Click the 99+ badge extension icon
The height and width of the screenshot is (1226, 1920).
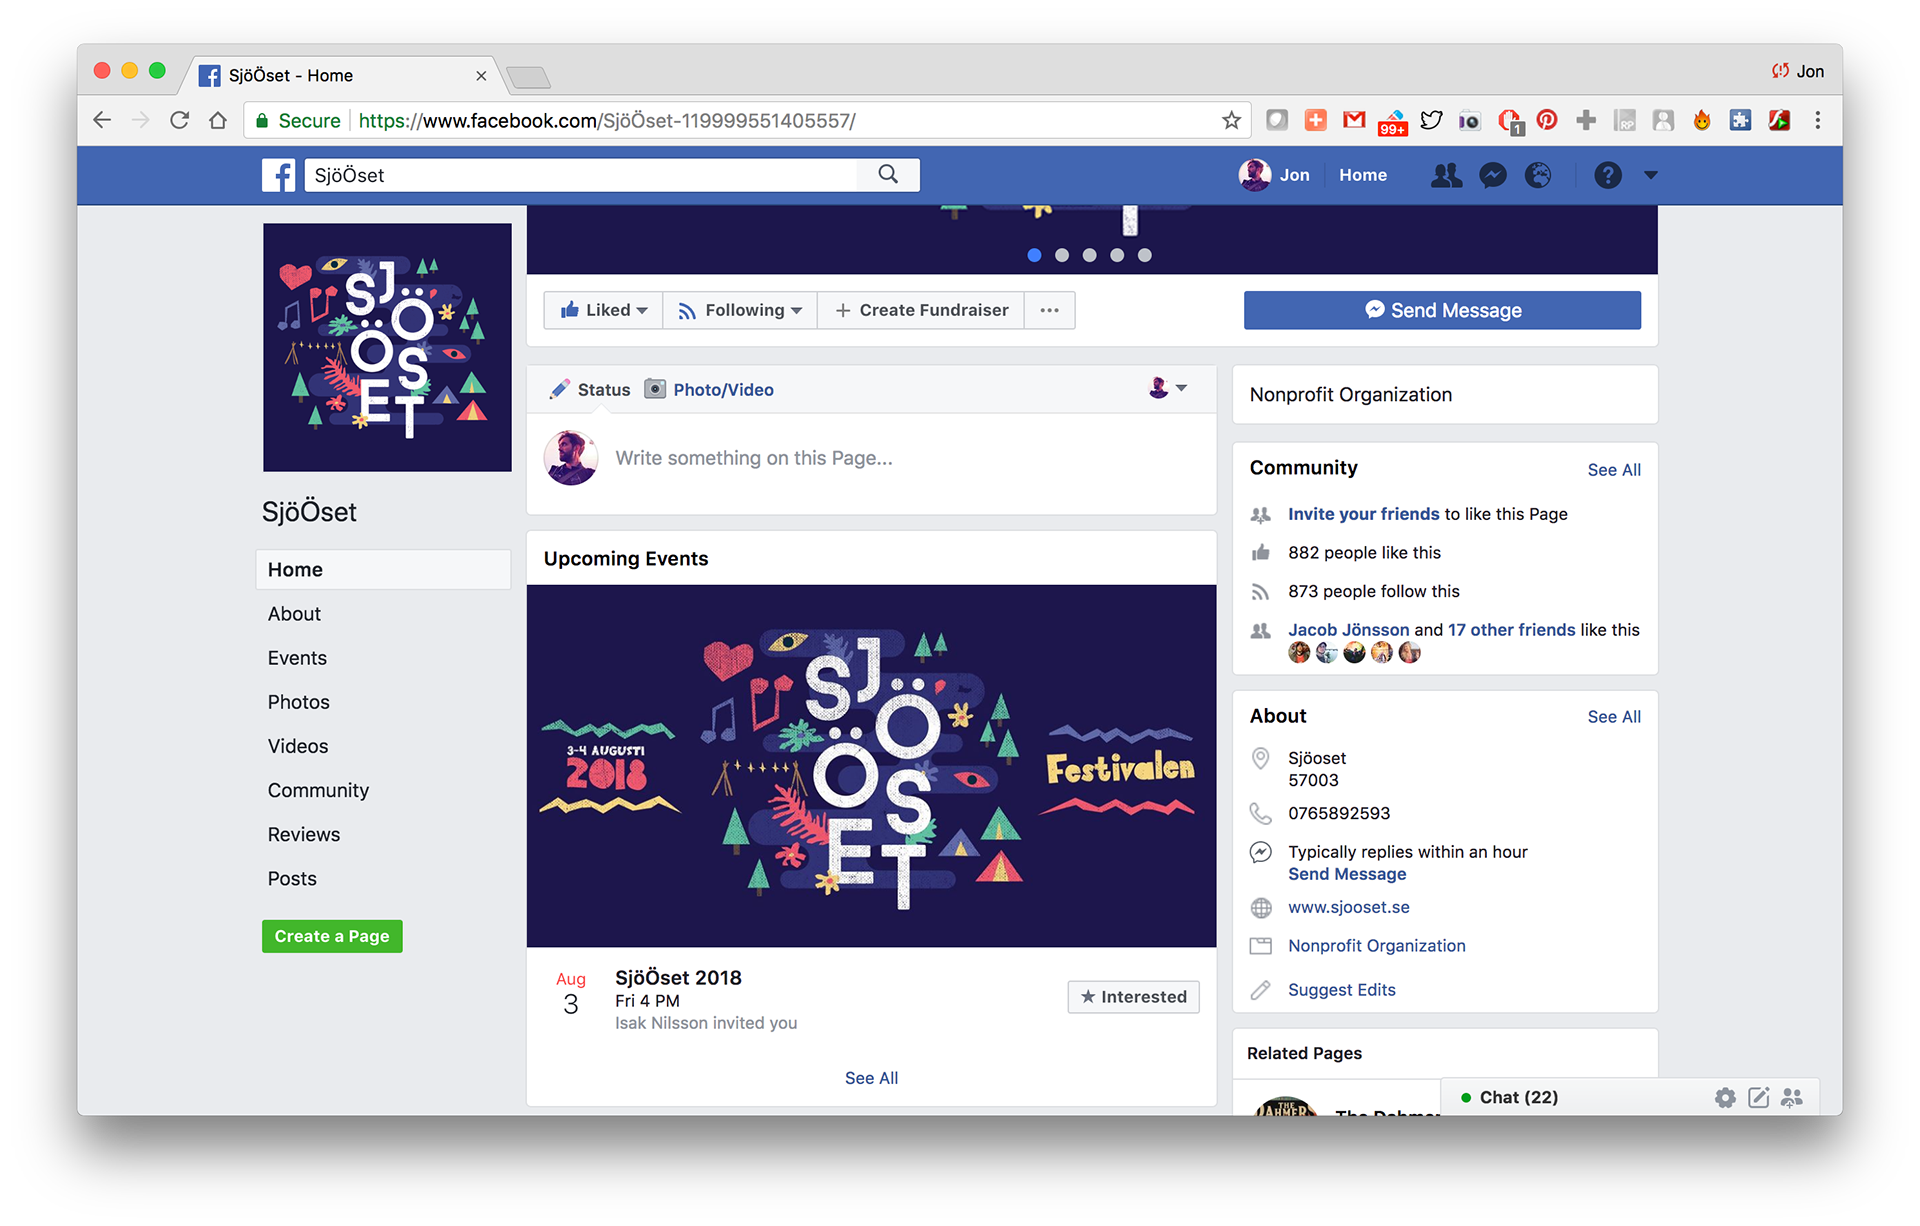(1393, 122)
